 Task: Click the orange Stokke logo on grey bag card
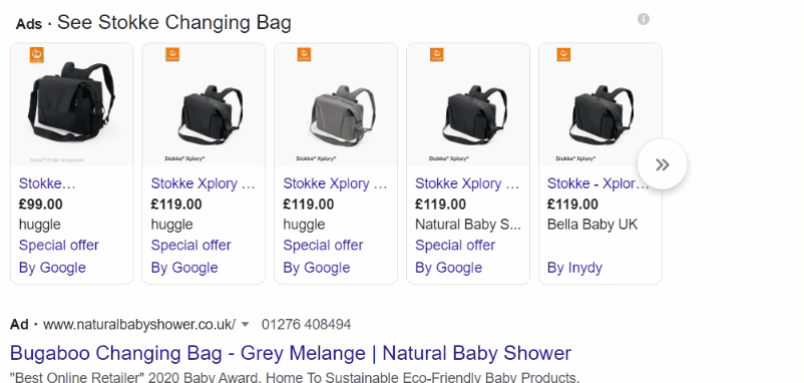305,54
